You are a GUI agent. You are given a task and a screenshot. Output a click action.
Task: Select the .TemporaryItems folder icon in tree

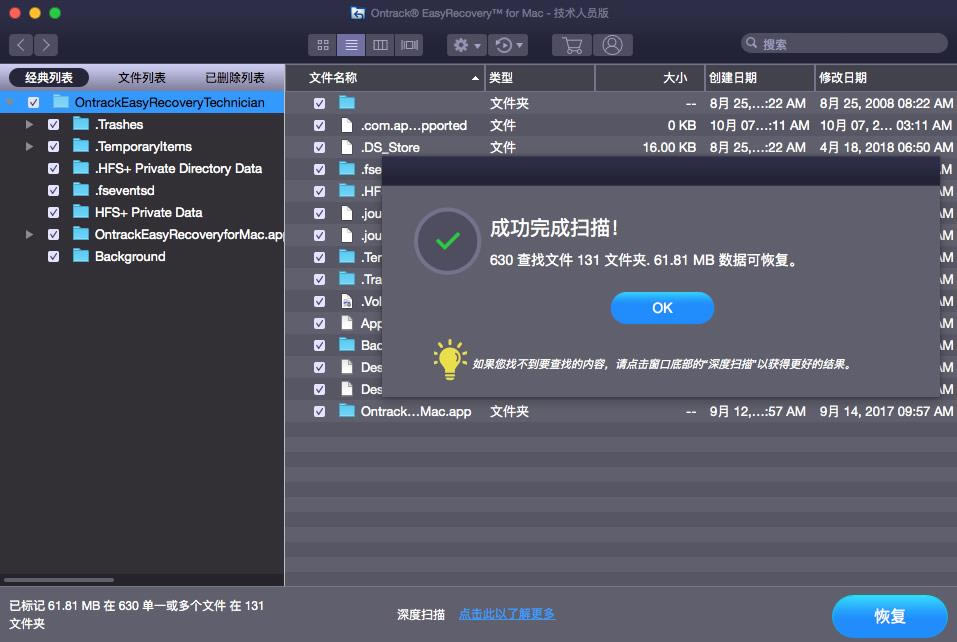click(x=81, y=146)
